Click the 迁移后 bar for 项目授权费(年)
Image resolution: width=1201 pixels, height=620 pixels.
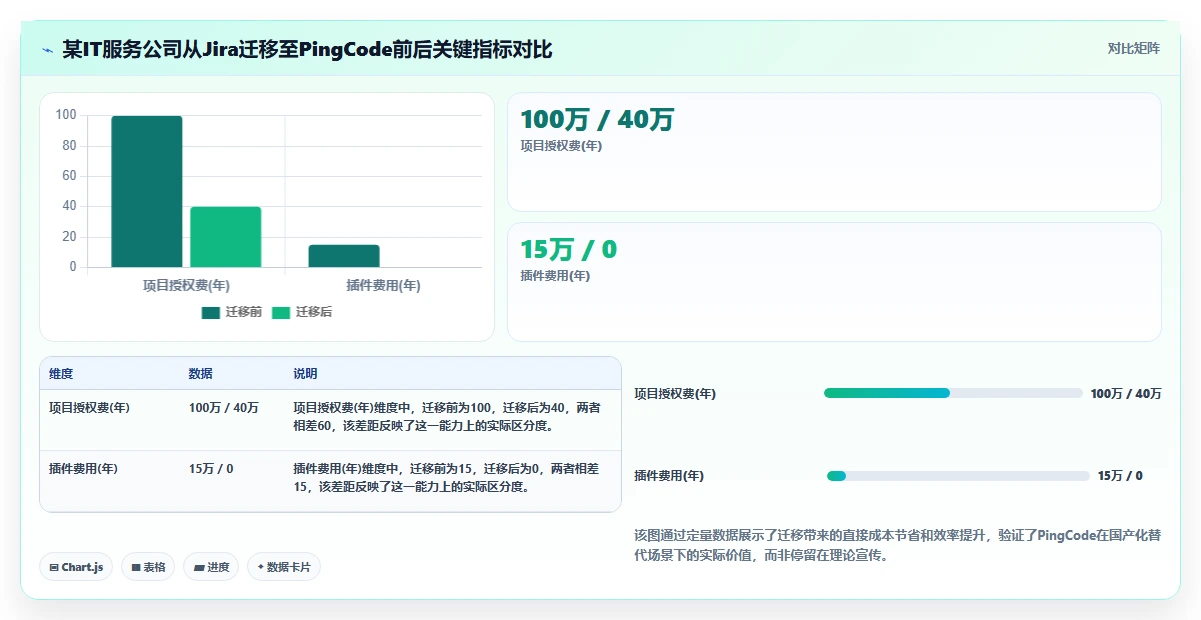click(x=226, y=237)
